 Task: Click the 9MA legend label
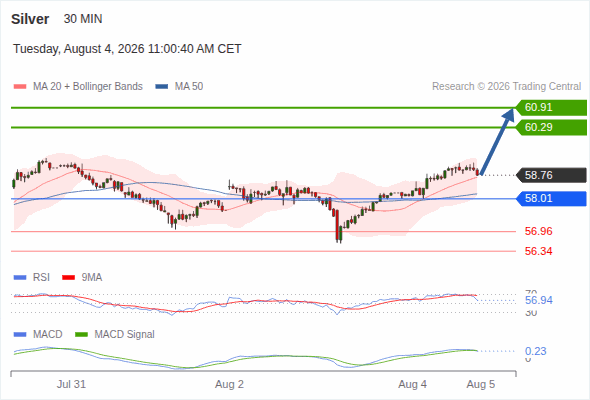pos(92,278)
